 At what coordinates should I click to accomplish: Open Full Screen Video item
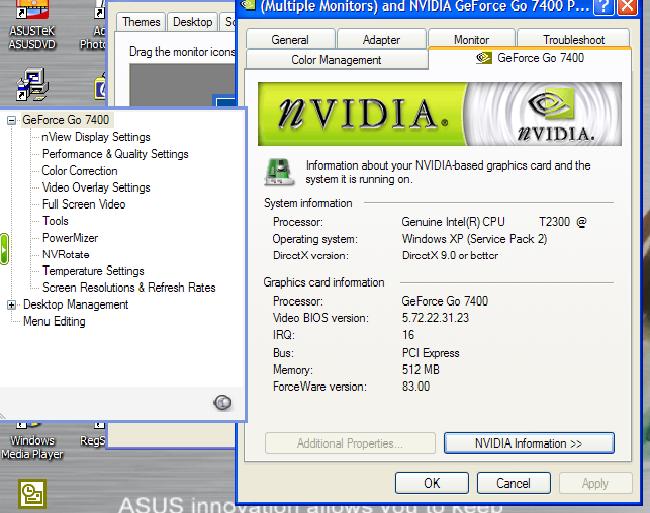84,204
